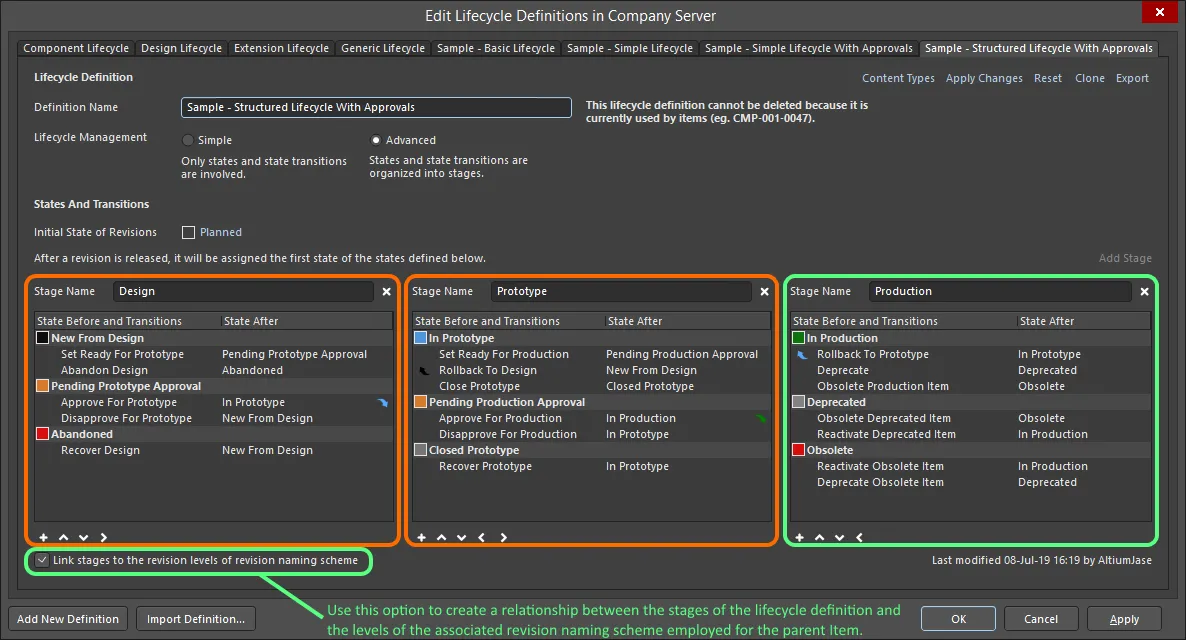Move the Production stage left
This screenshot has height=640, width=1186.
click(x=858, y=538)
